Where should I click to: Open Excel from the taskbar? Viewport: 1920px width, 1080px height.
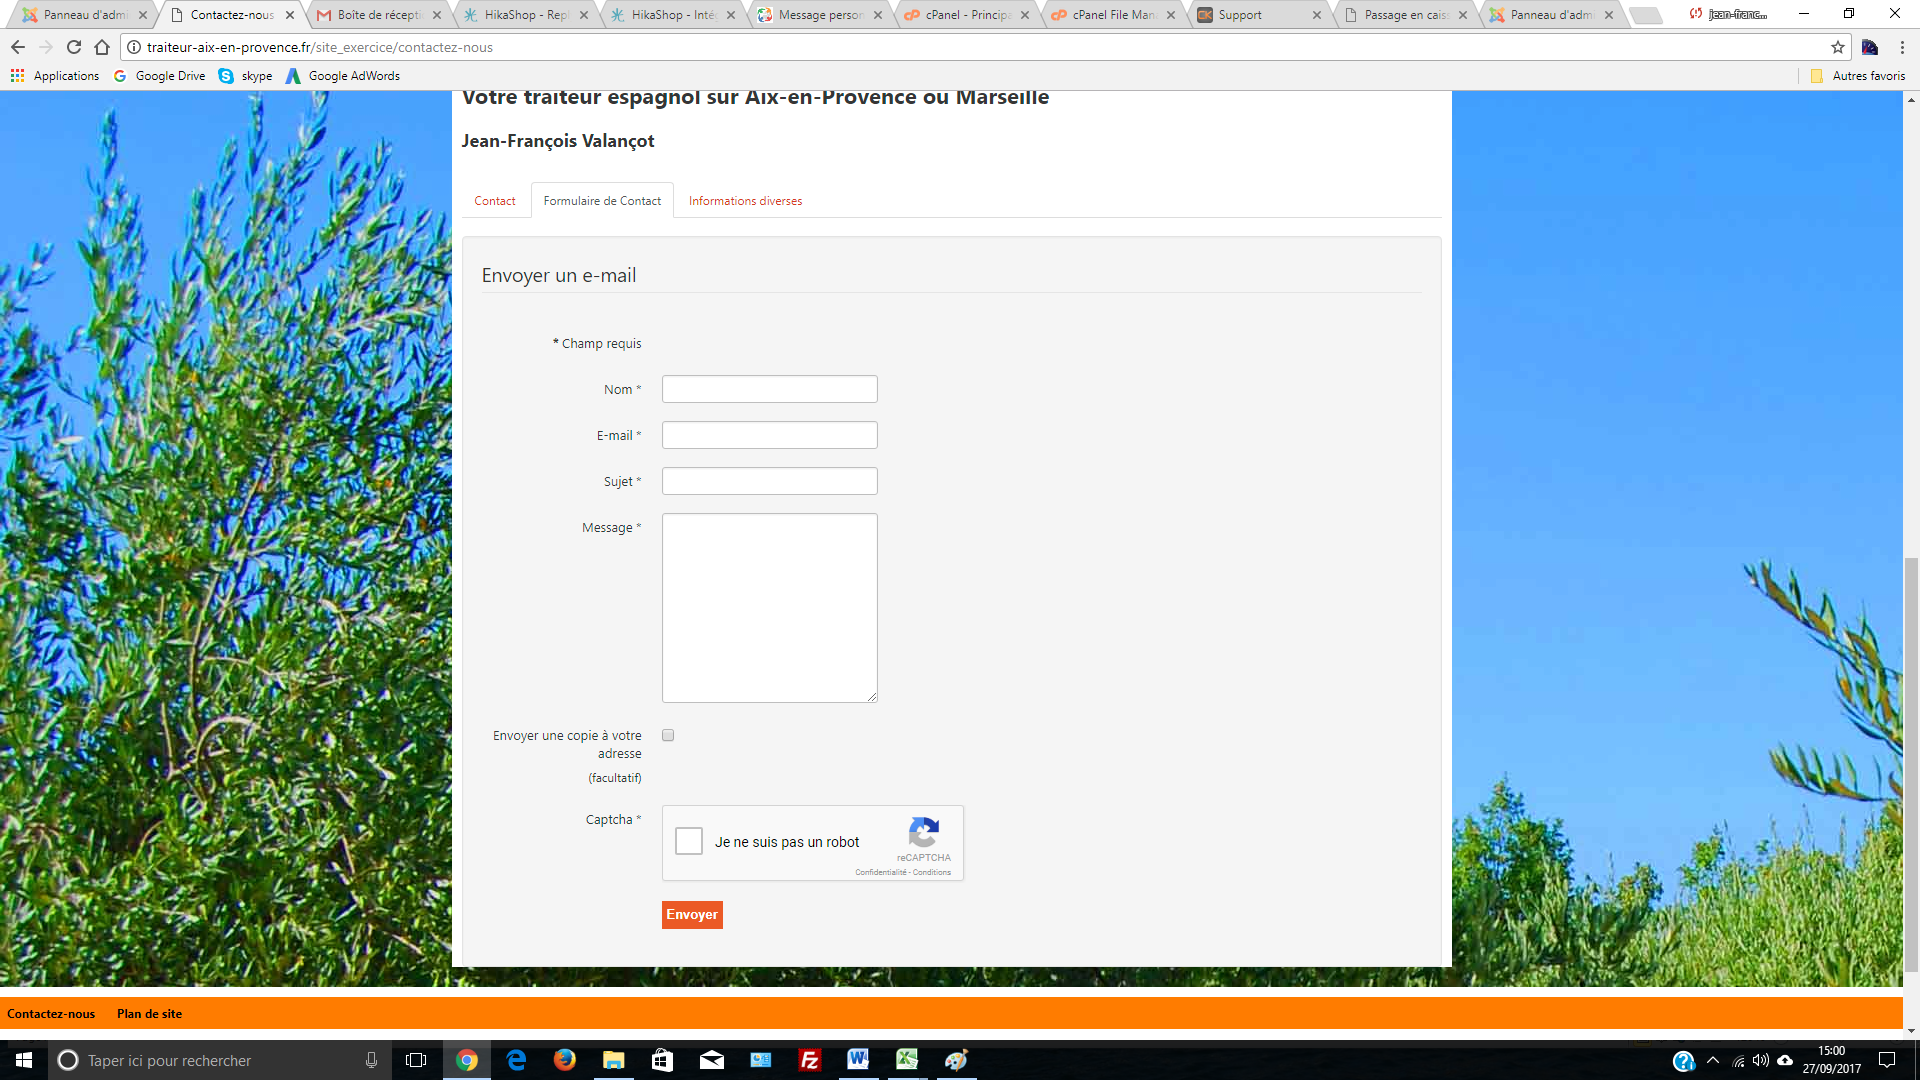(x=906, y=1060)
